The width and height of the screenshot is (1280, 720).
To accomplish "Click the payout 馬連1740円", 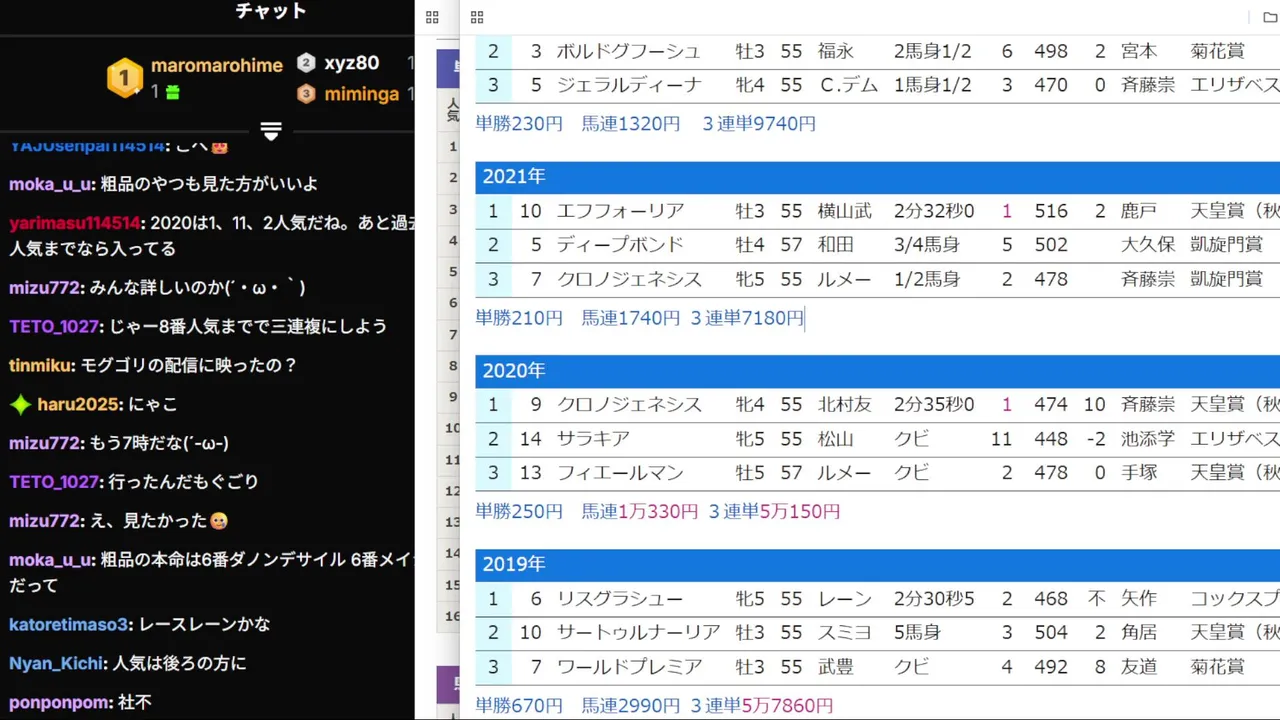I will point(631,318).
